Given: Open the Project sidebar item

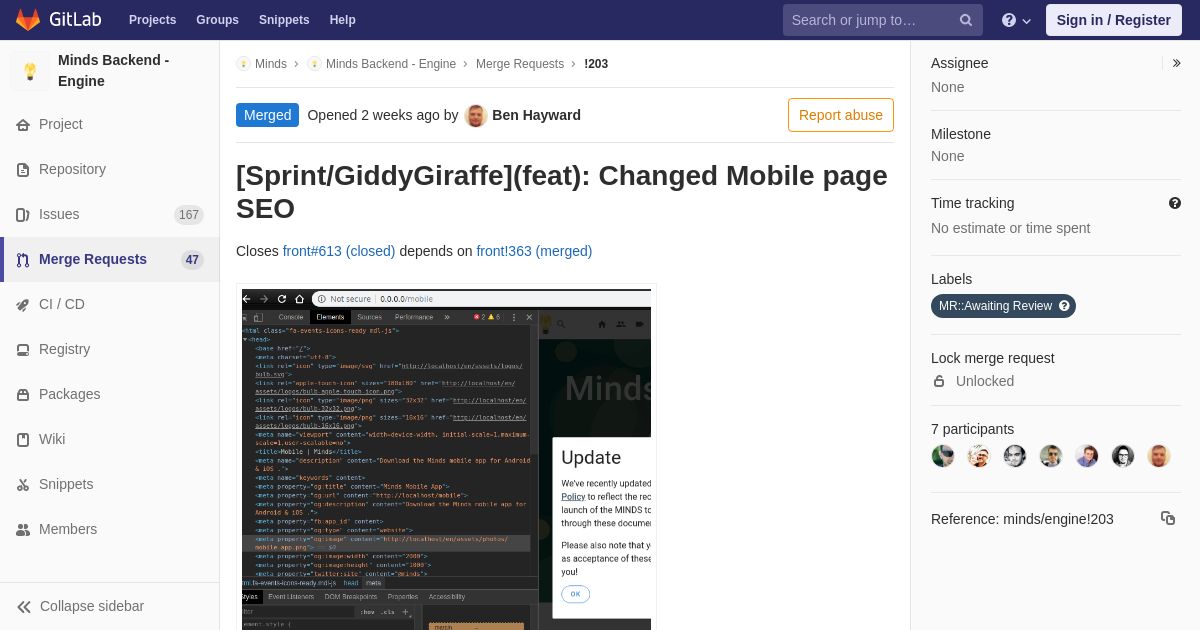Looking at the screenshot, I should click(x=110, y=124).
